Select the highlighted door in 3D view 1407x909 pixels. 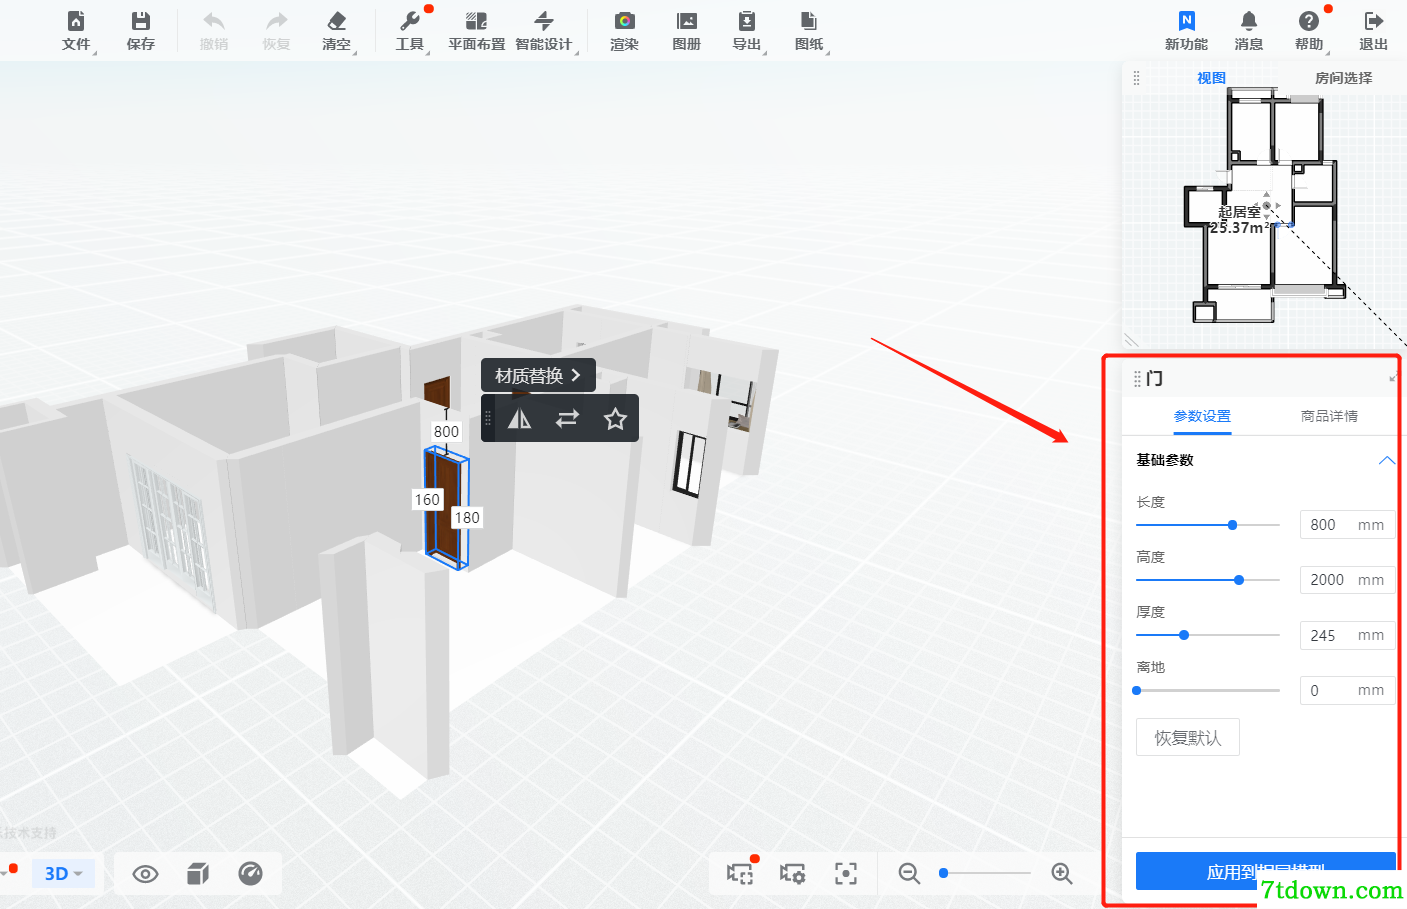[x=446, y=509]
